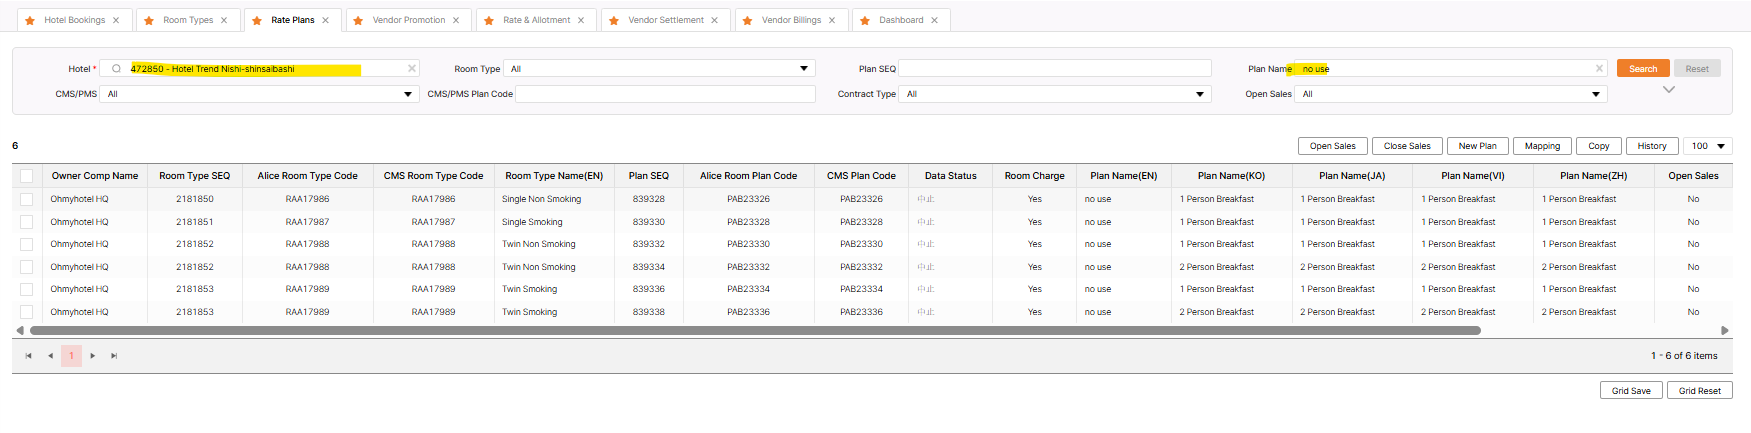Screen dimensions: 1751x433
Task: Open the Room Type dropdown
Action: point(803,69)
